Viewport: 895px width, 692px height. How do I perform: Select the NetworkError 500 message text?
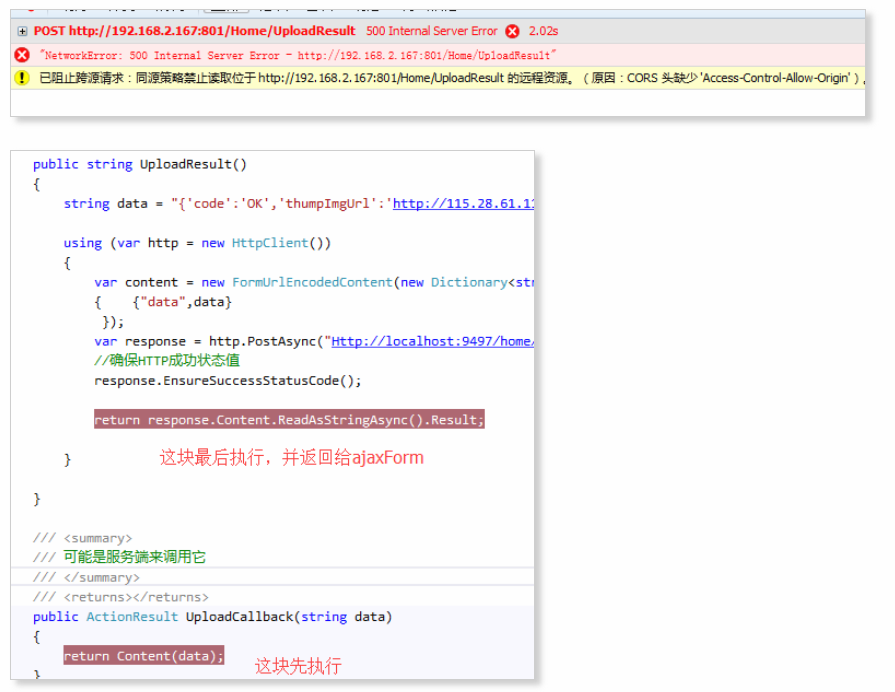297,55
